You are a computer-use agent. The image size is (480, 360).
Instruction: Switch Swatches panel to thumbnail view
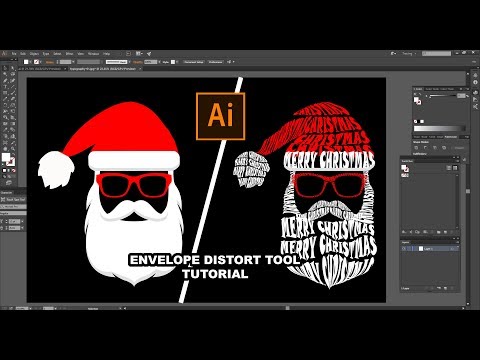(455, 168)
